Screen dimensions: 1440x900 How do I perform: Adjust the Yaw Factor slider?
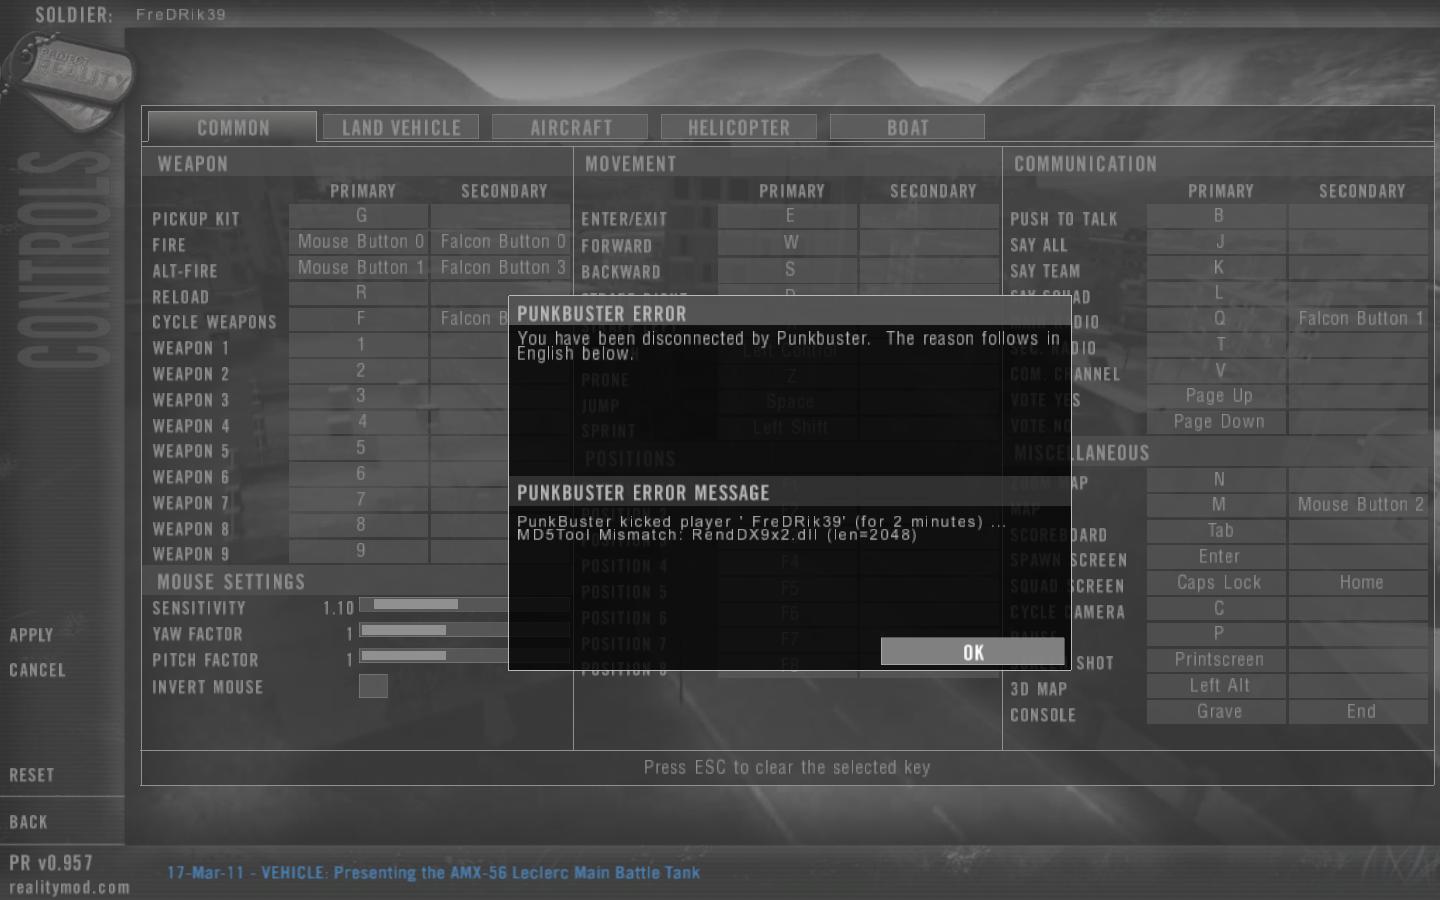[464, 631]
